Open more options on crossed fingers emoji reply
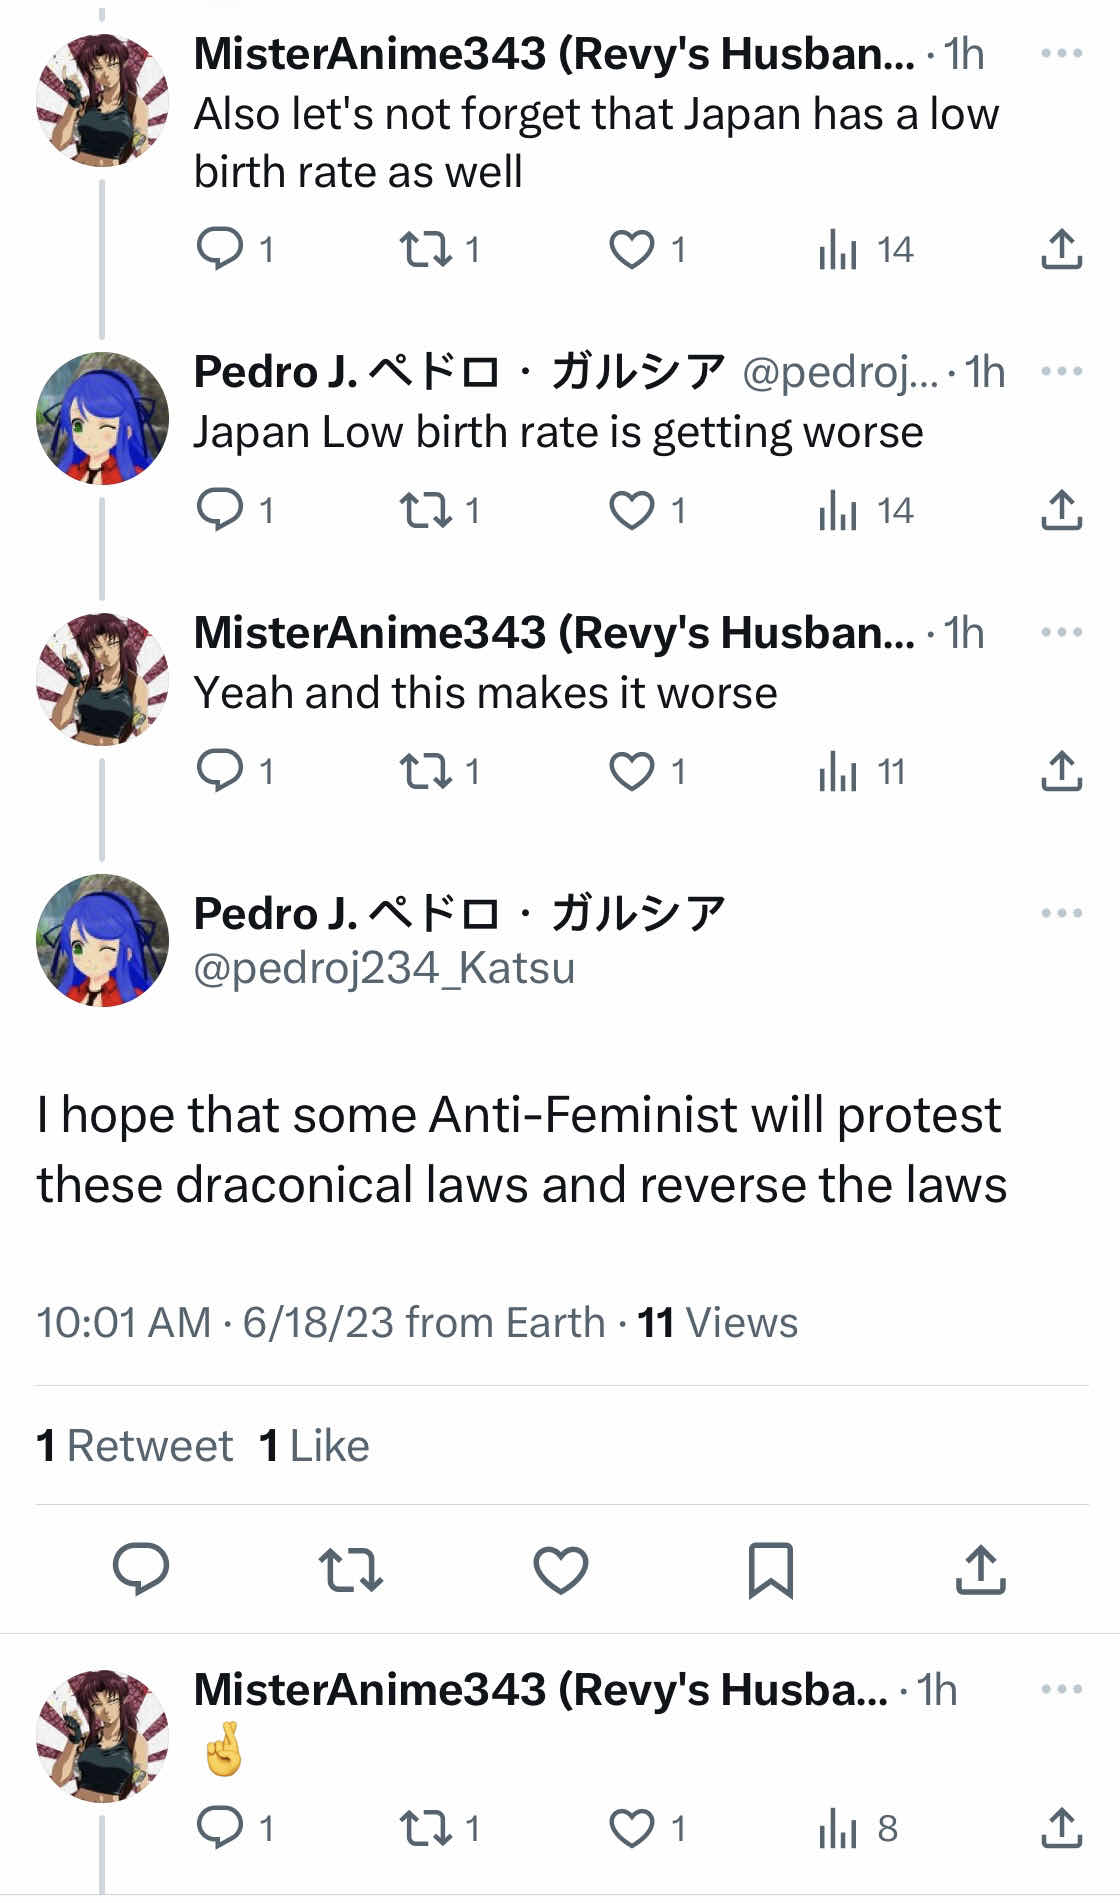 pos(1061,1689)
